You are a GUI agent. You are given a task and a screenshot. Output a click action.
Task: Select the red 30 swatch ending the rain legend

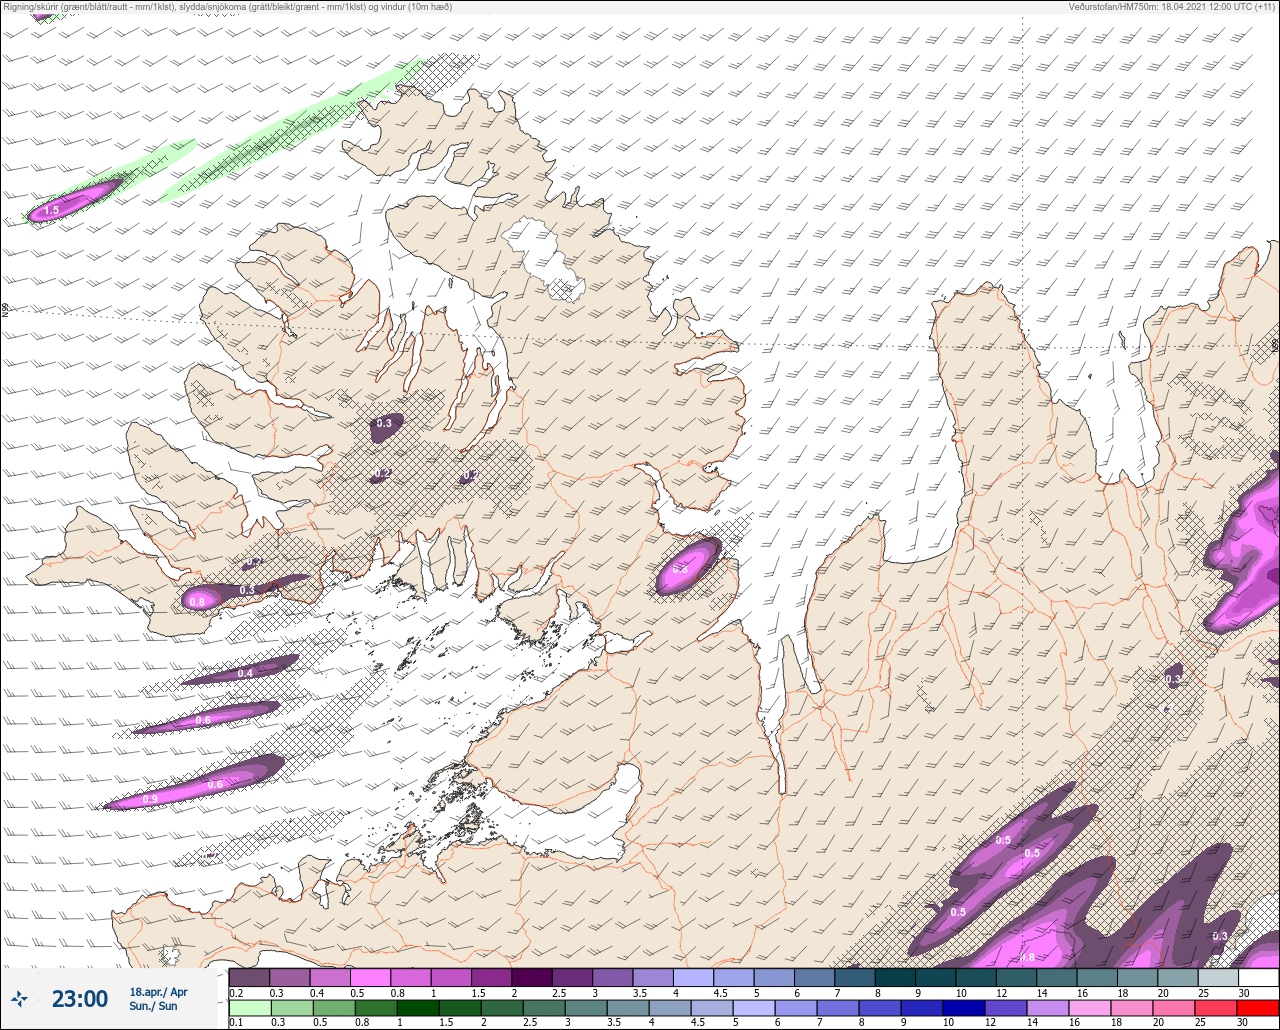tap(1259, 1007)
